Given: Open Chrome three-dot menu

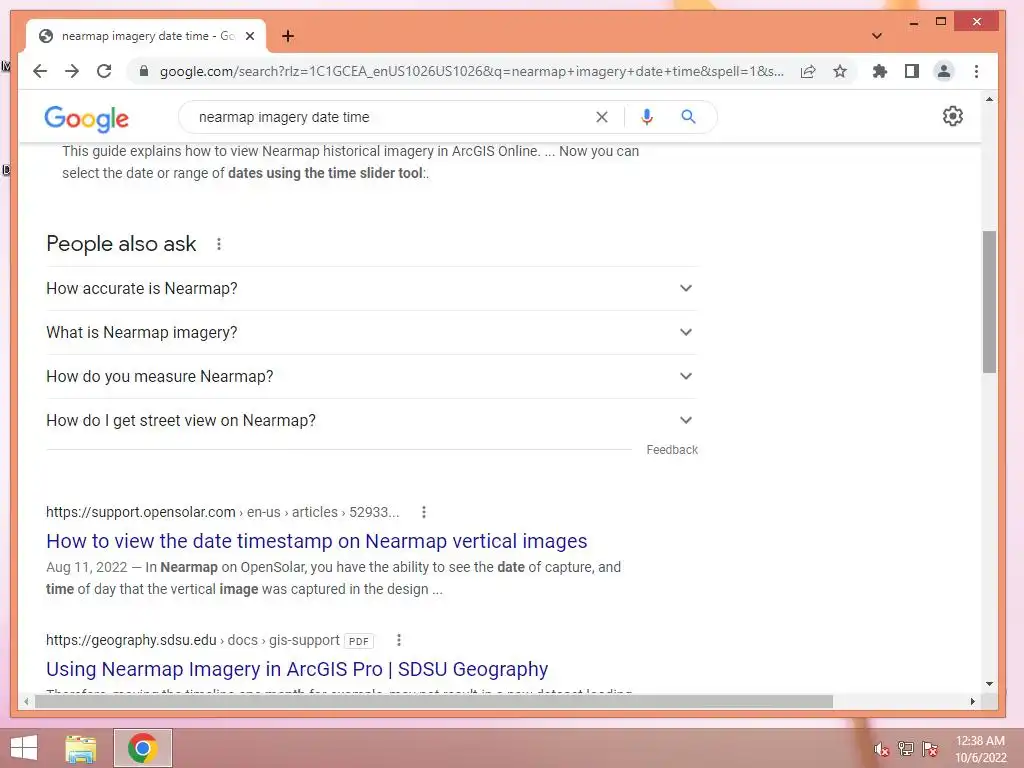Looking at the screenshot, I should coord(976,71).
